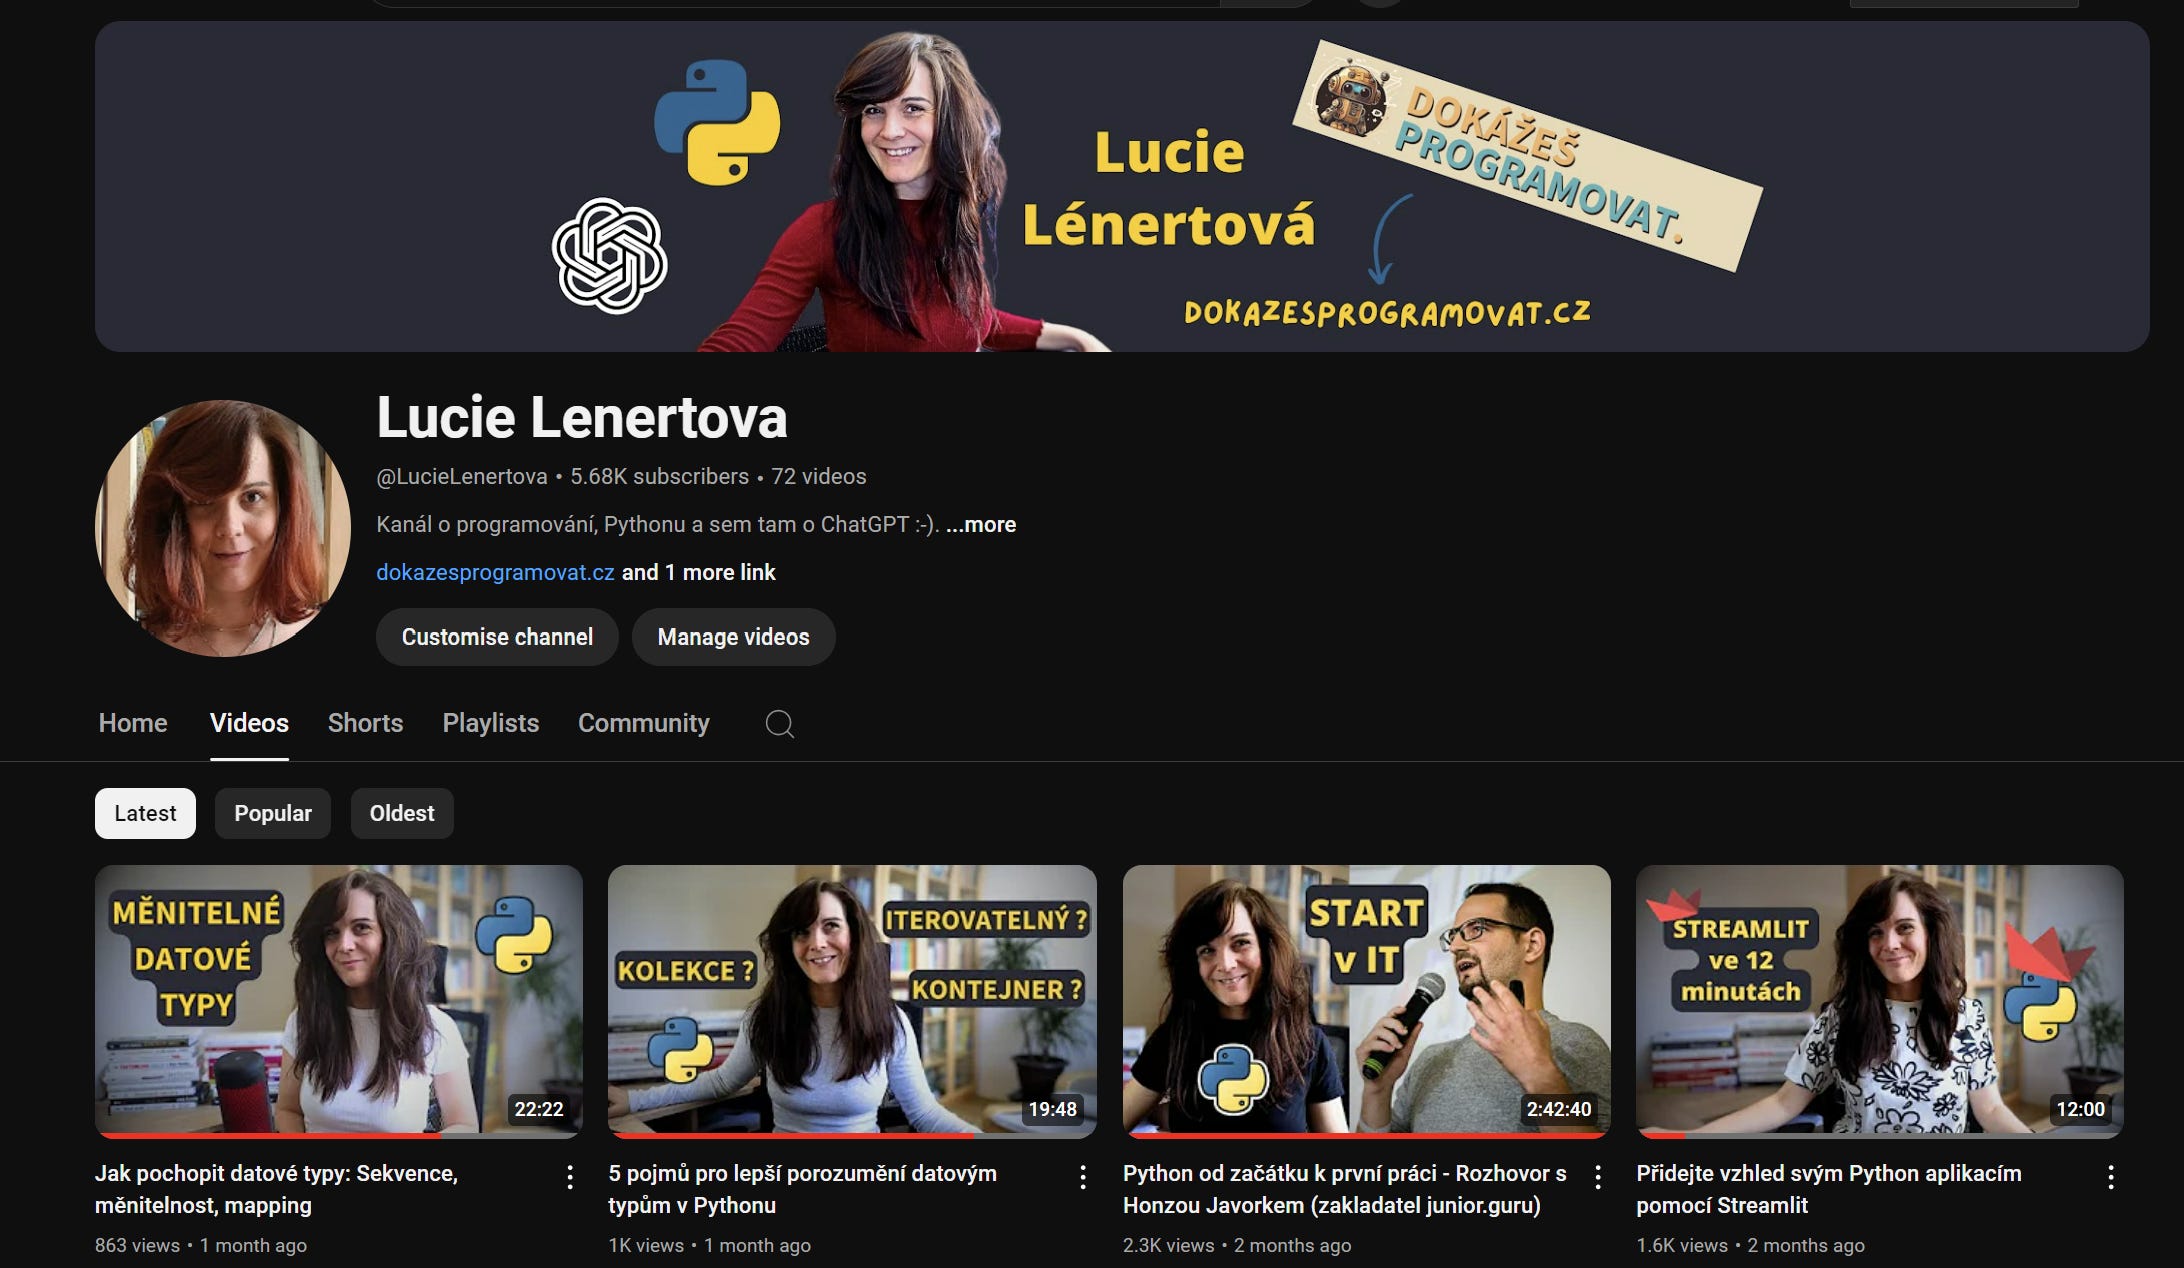Click the channel name 'Lucie Lenertova' heading
The width and height of the screenshot is (2184, 1268).
tap(582, 417)
